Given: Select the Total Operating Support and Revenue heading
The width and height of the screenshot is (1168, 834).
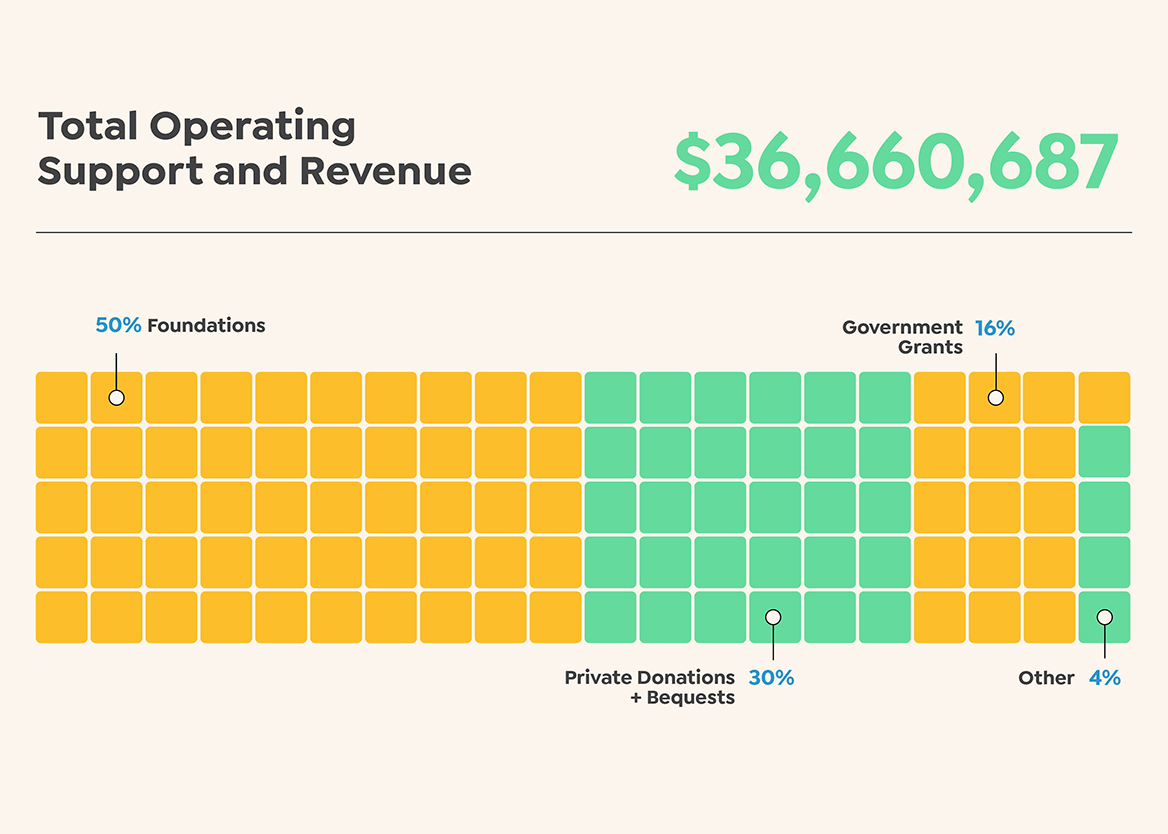Looking at the screenshot, I should point(254,149).
